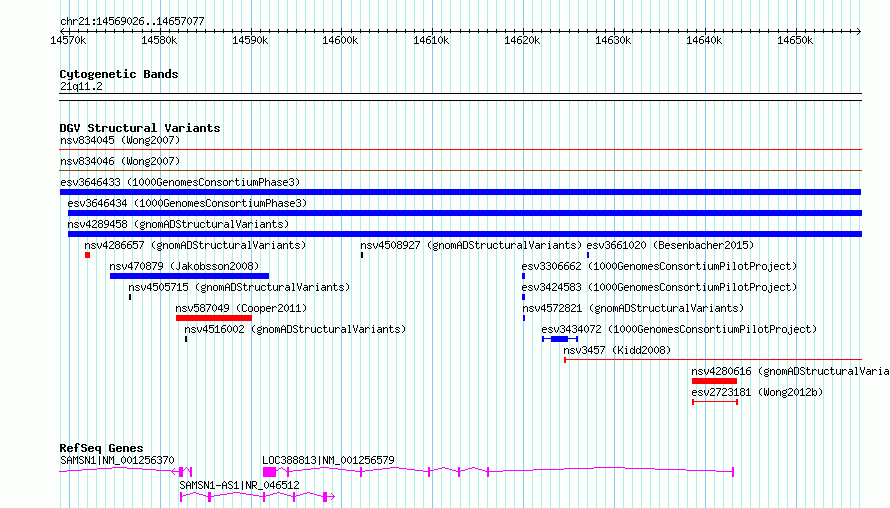Click the 14610k ruler position label
The height and width of the screenshot is (508, 890).
431,40
